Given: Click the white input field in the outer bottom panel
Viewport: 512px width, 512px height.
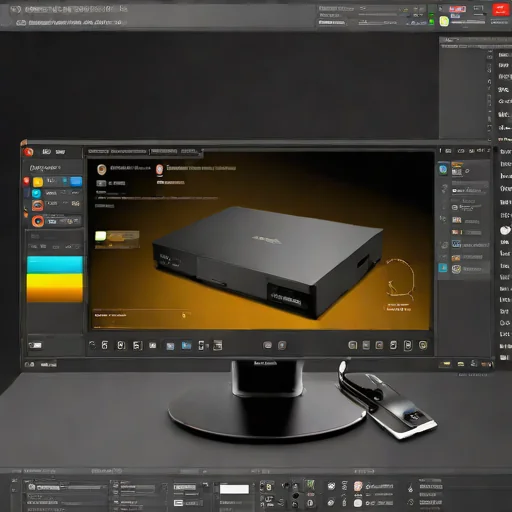Looking at the screenshot, I should pos(234,489).
